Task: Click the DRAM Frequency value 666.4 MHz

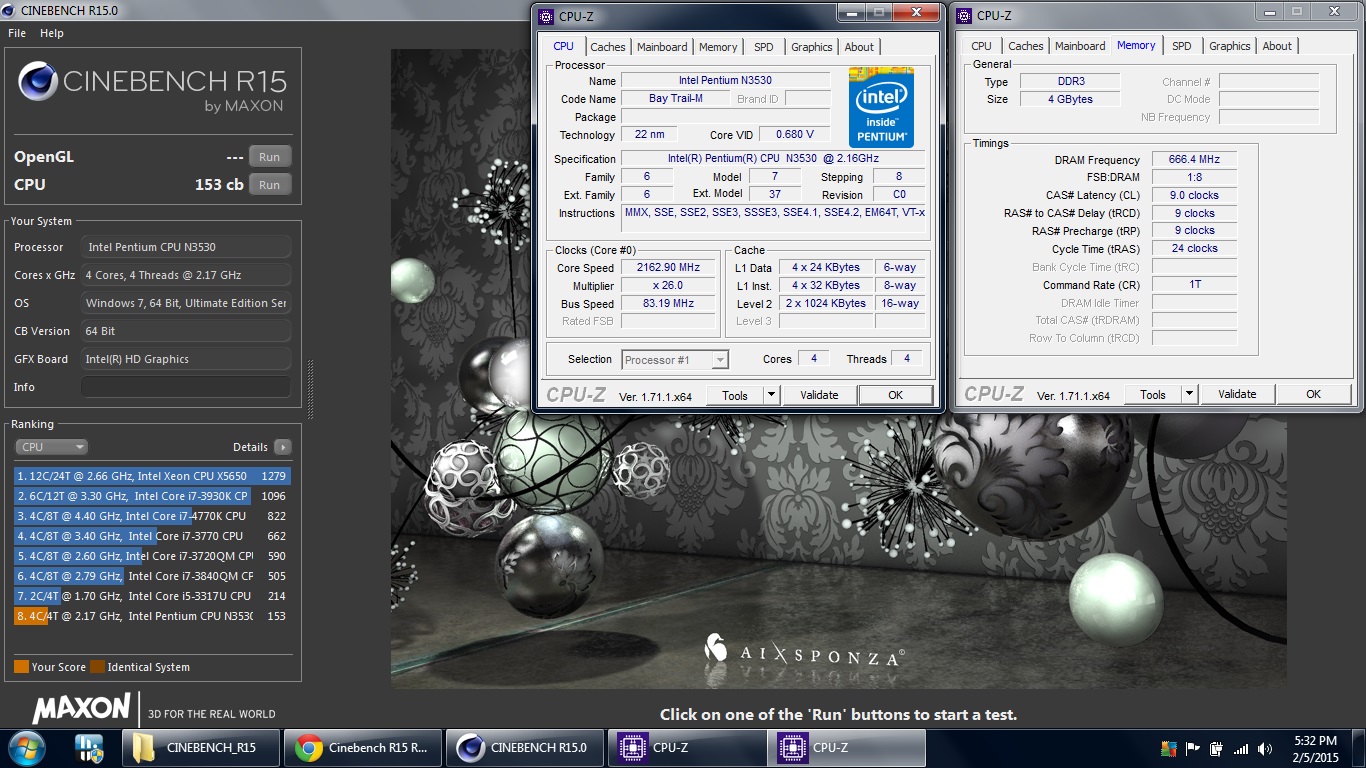Action: [1194, 160]
